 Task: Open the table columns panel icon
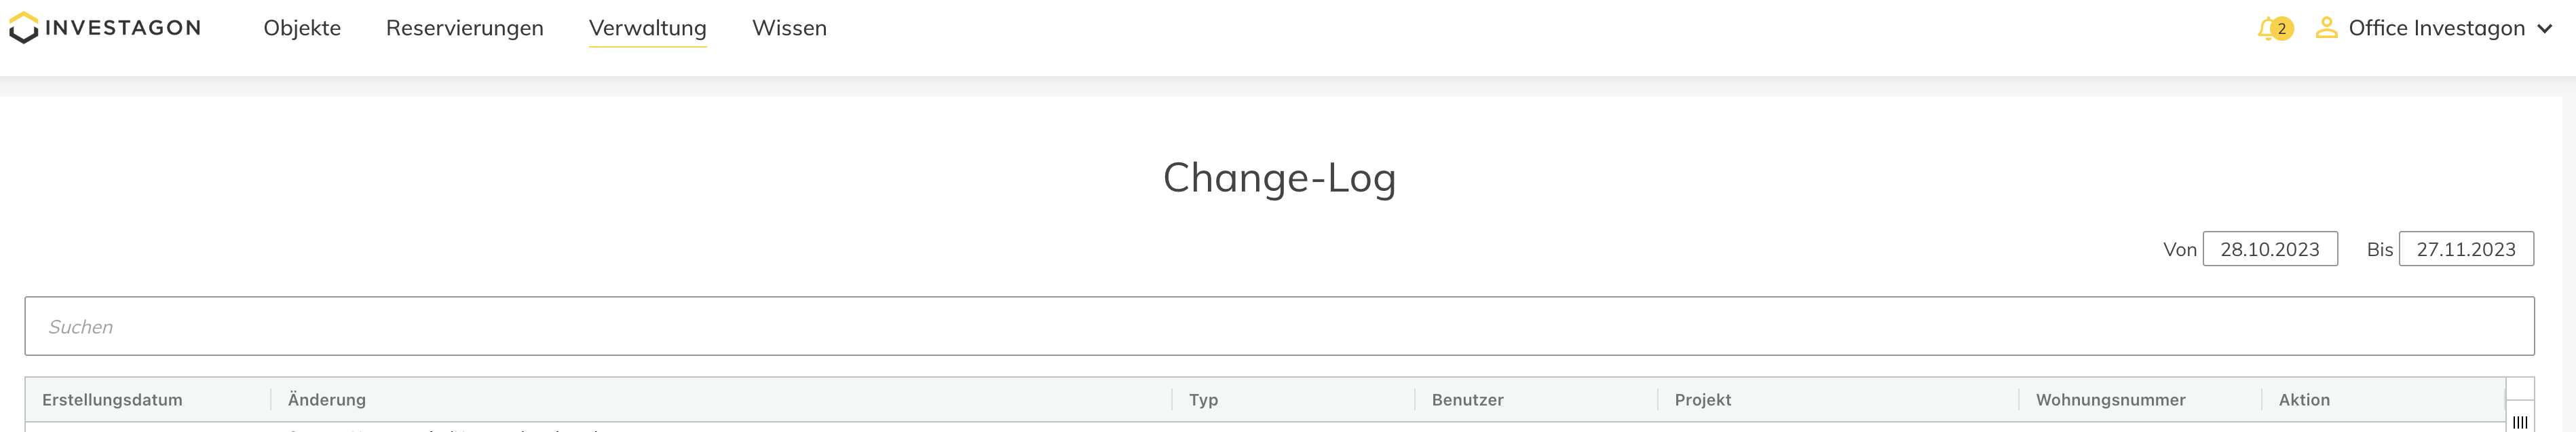pyautogui.click(x=2519, y=422)
